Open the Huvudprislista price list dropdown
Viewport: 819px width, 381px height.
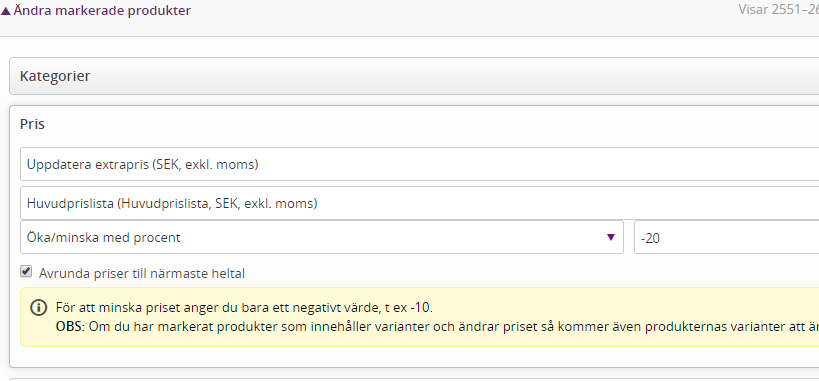point(419,203)
